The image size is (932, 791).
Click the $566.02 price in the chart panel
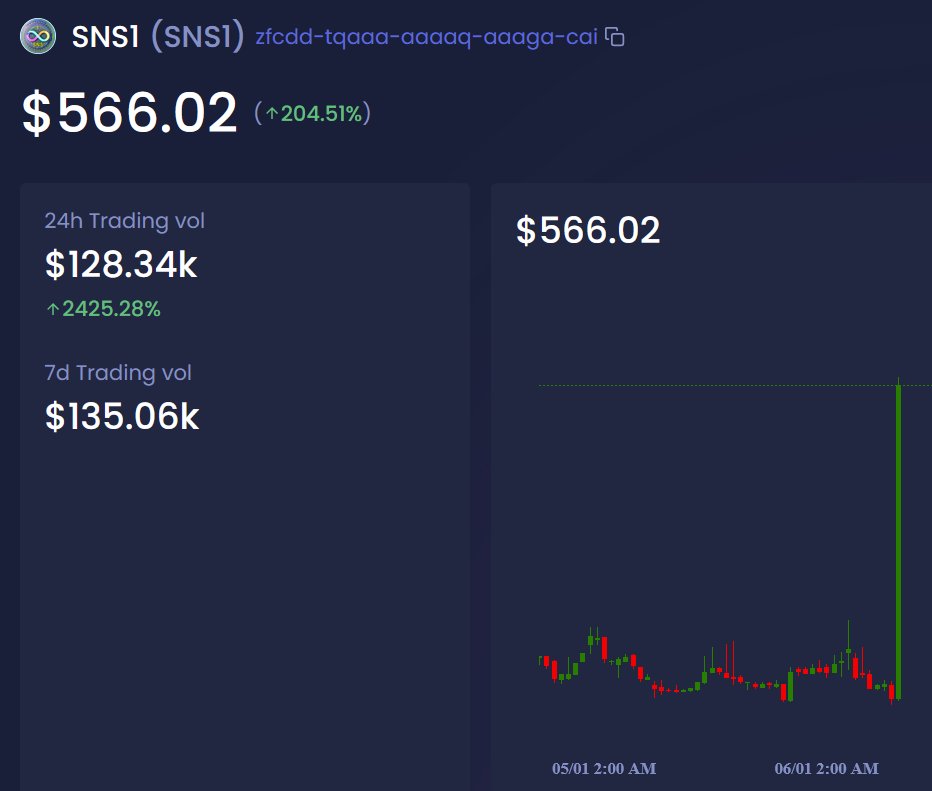coord(588,230)
